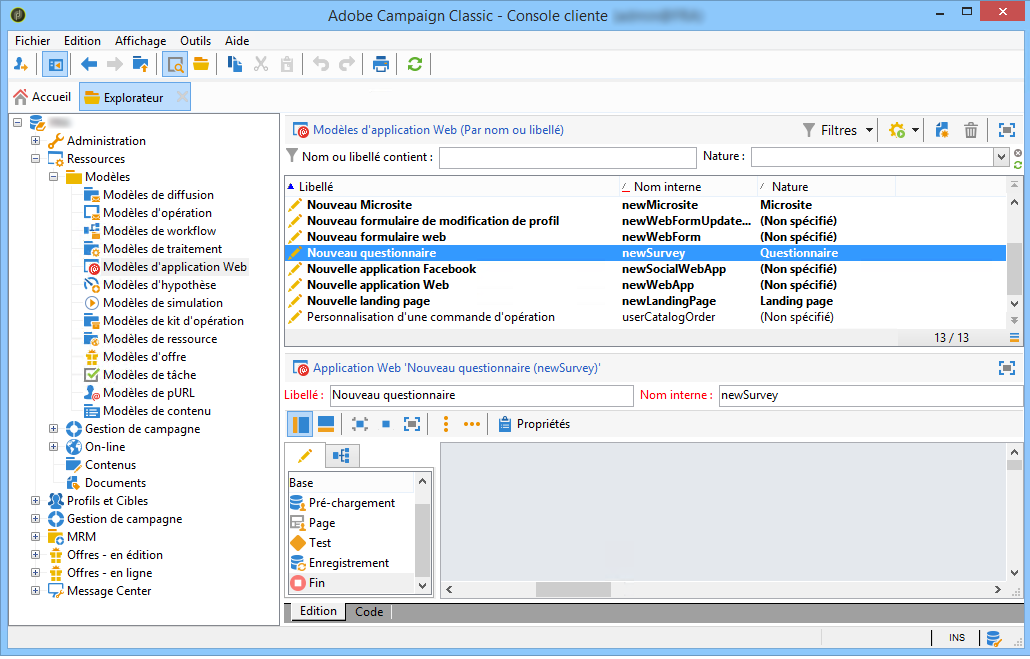Image resolution: width=1030 pixels, height=659 pixels.
Task: Select the Nouvelle landing page row
Action: coord(645,301)
